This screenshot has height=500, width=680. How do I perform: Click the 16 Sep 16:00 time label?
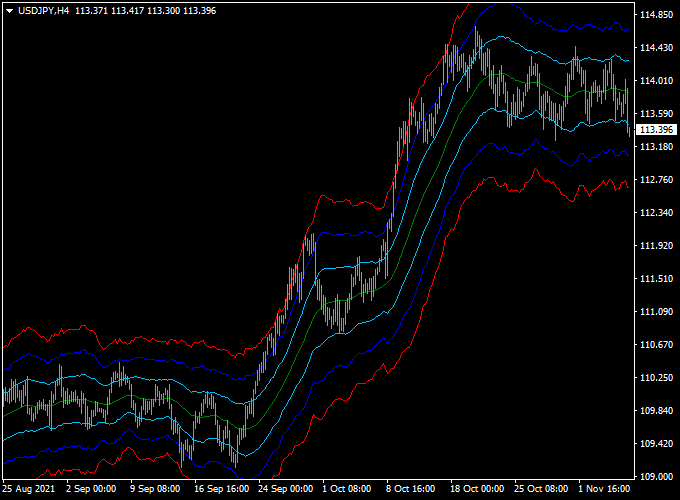point(222,489)
